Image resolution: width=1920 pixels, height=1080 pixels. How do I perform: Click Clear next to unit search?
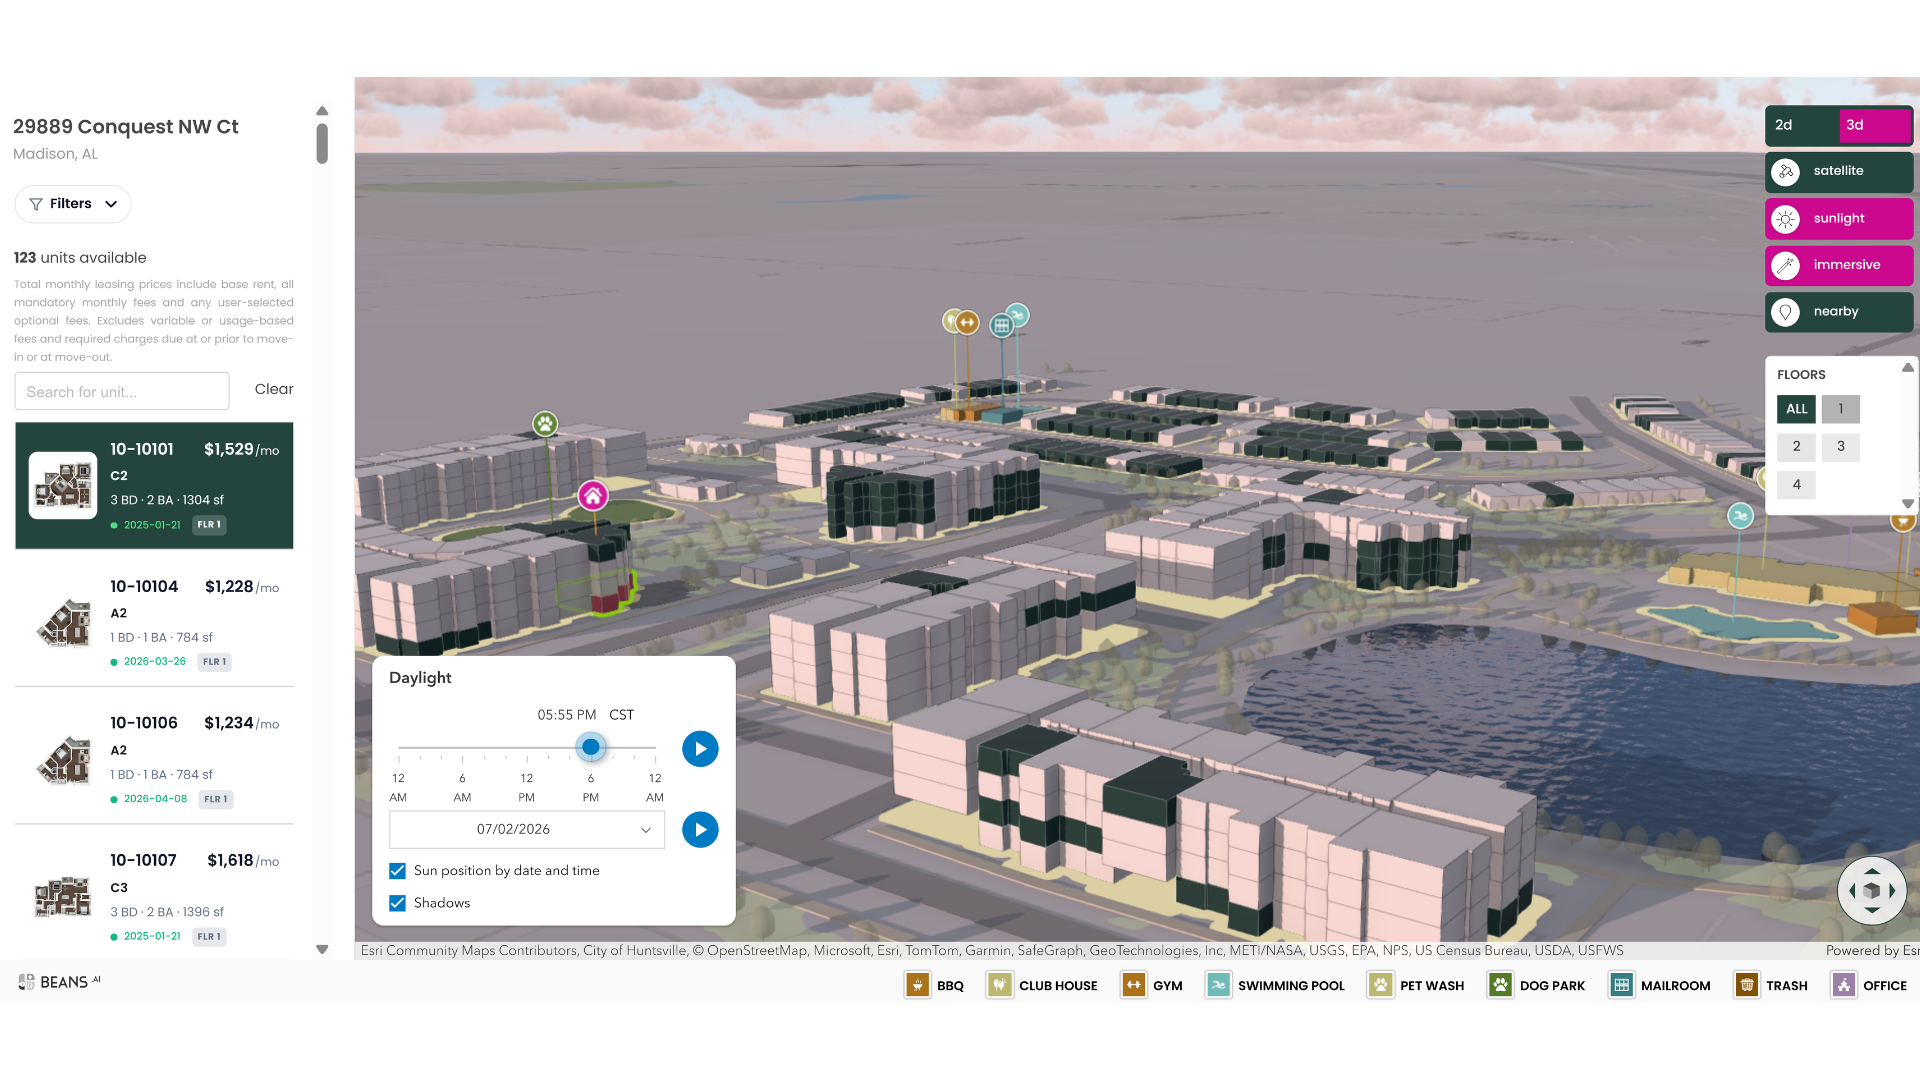pyautogui.click(x=274, y=389)
